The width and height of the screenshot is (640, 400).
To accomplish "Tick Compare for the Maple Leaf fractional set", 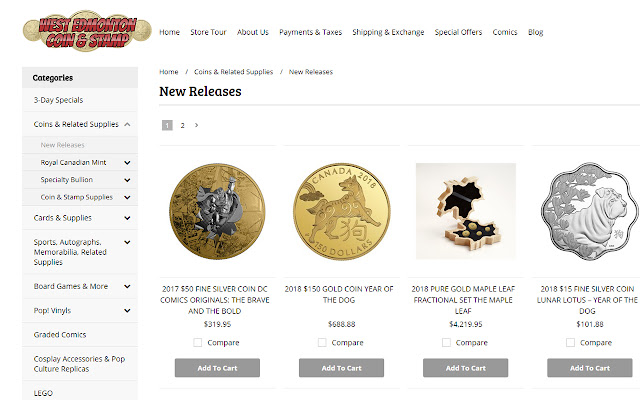I will click(x=446, y=342).
